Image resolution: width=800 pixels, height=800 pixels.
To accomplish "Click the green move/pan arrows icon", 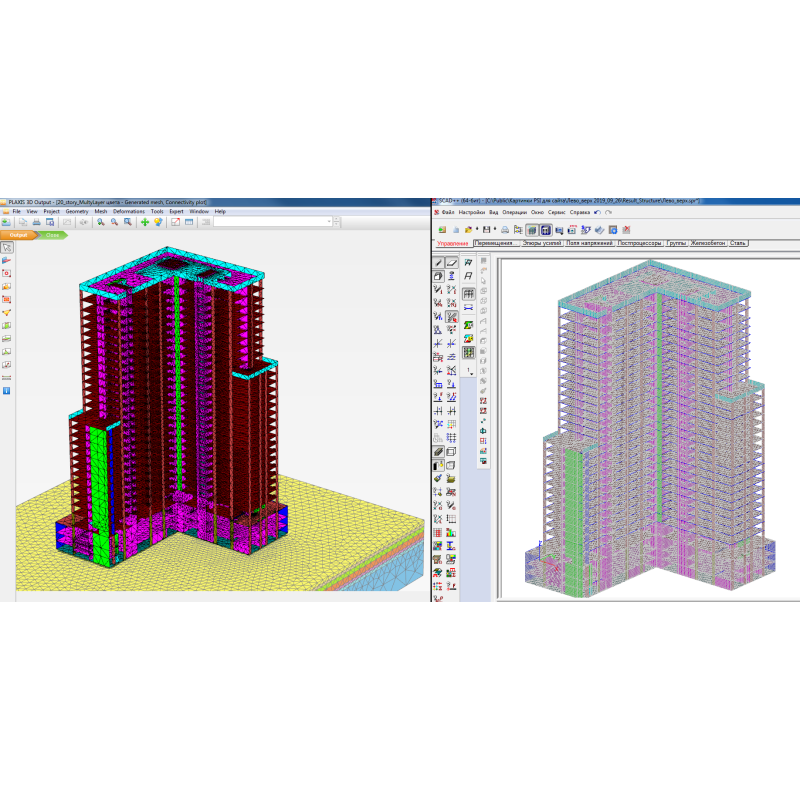I will (145, 222).
